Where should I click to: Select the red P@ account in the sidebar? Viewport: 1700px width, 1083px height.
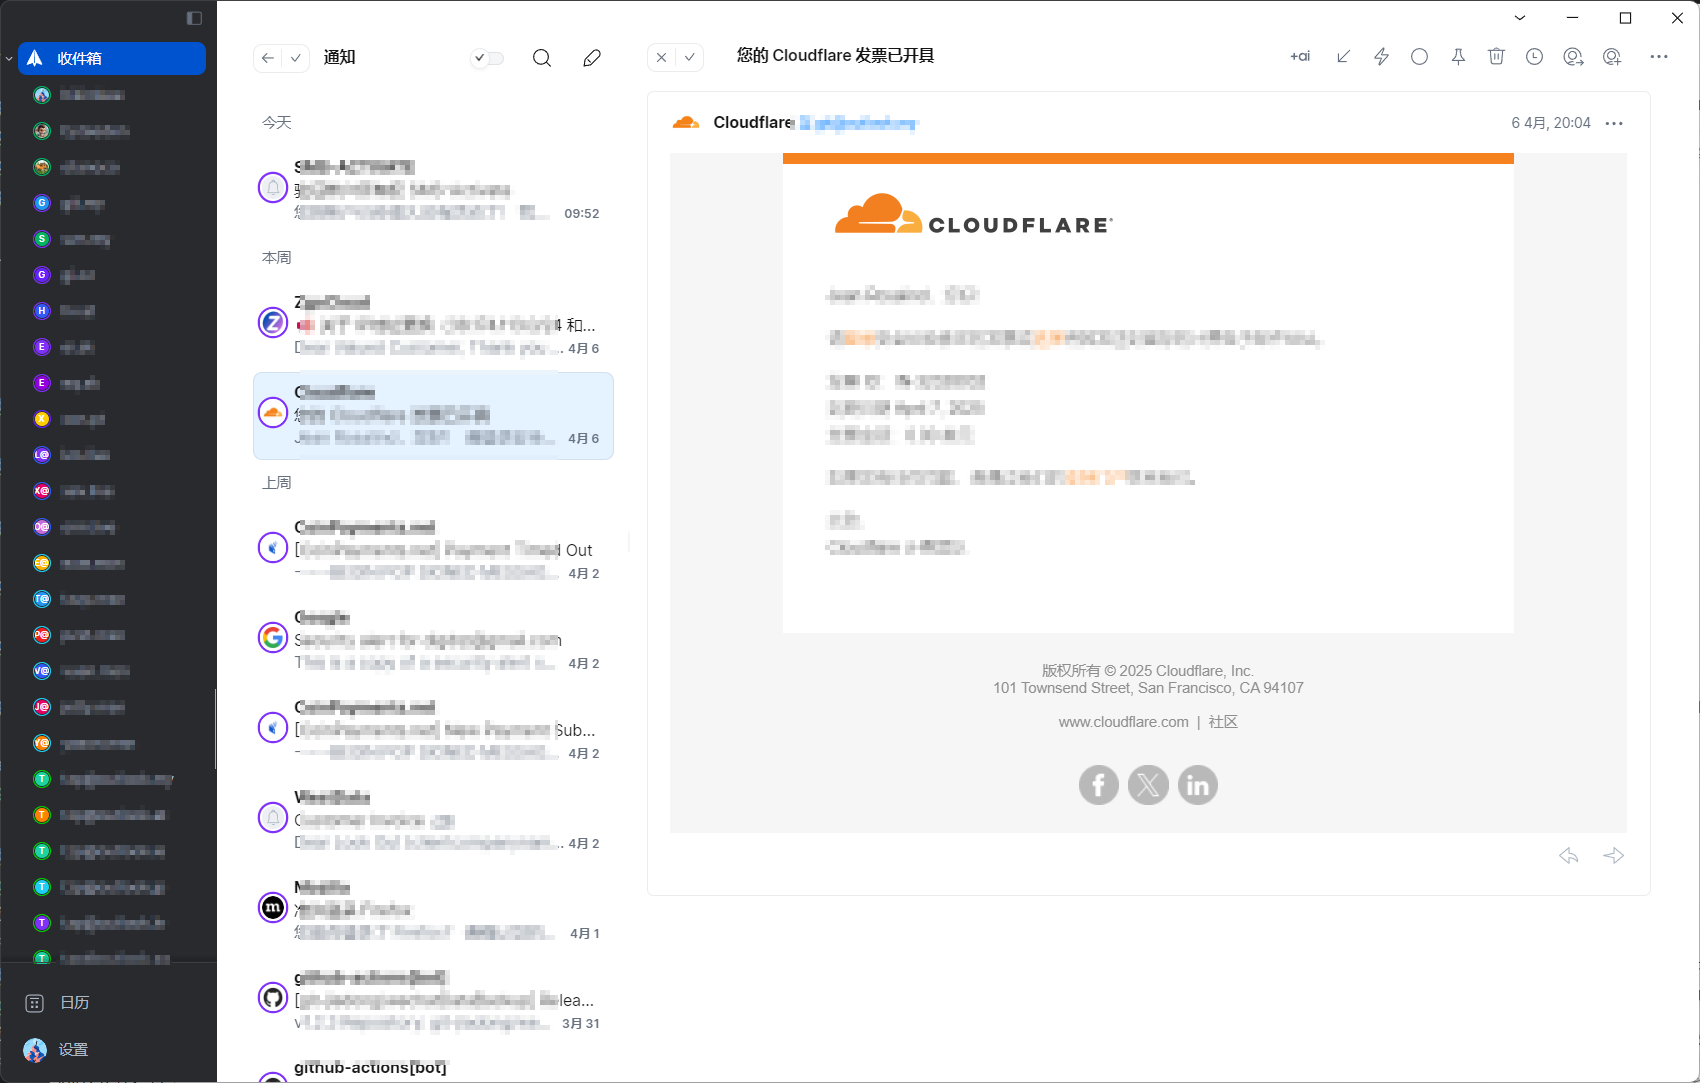tap(42, 635)
